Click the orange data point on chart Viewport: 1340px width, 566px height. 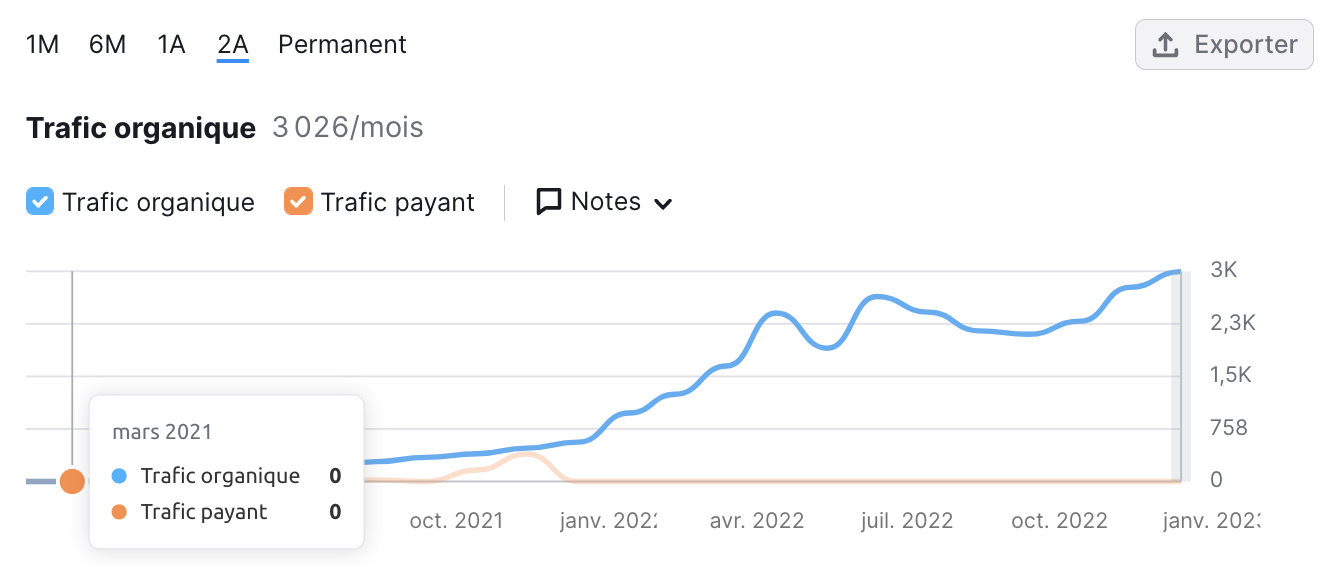(72, 482)
